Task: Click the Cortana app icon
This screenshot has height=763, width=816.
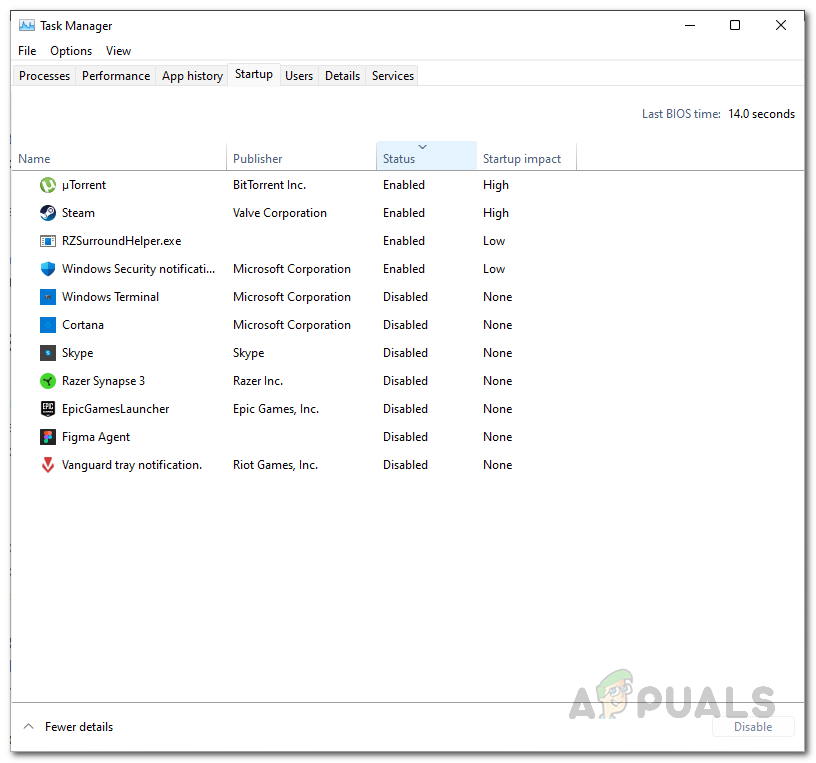Action: pos(47,324)
